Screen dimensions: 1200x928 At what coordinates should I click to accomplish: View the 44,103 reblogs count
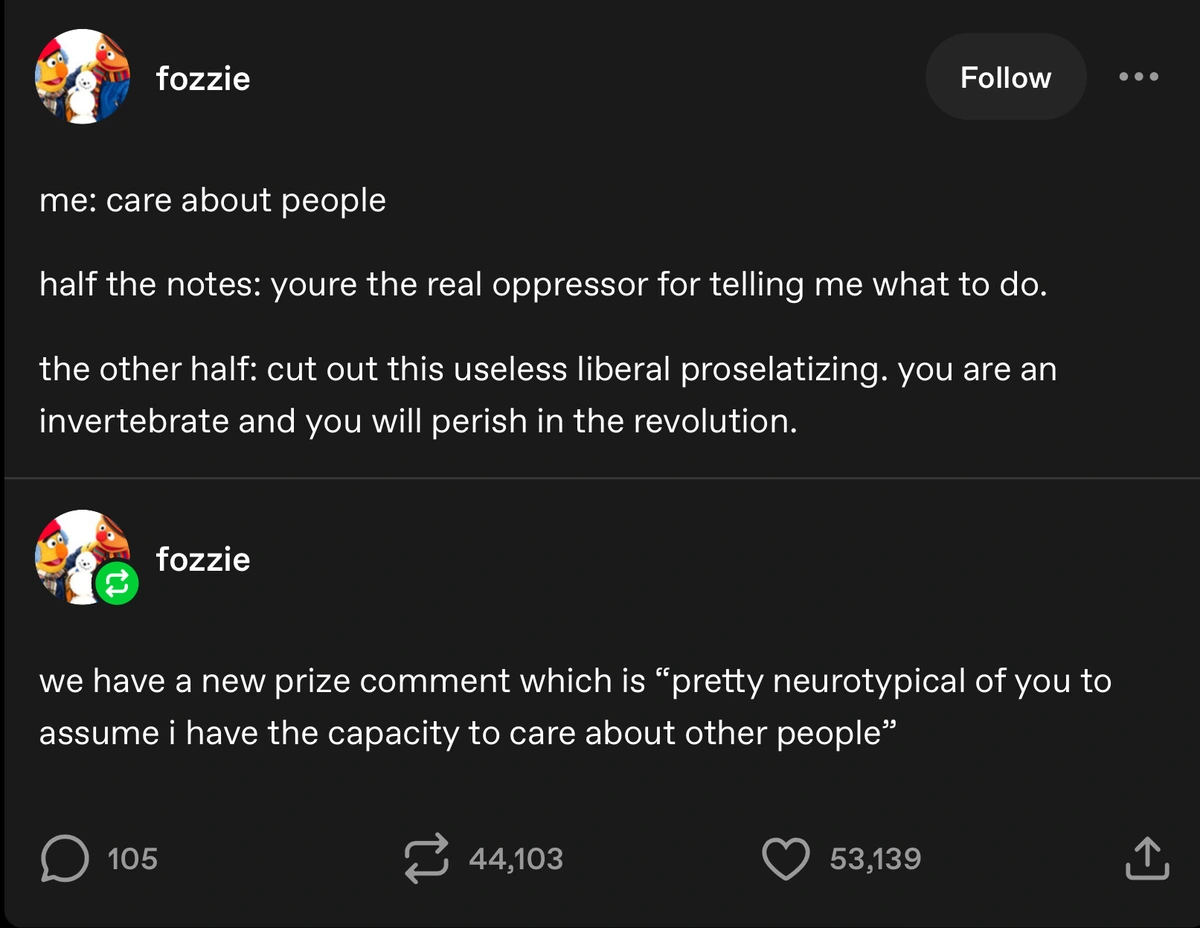tap(515, 859)
